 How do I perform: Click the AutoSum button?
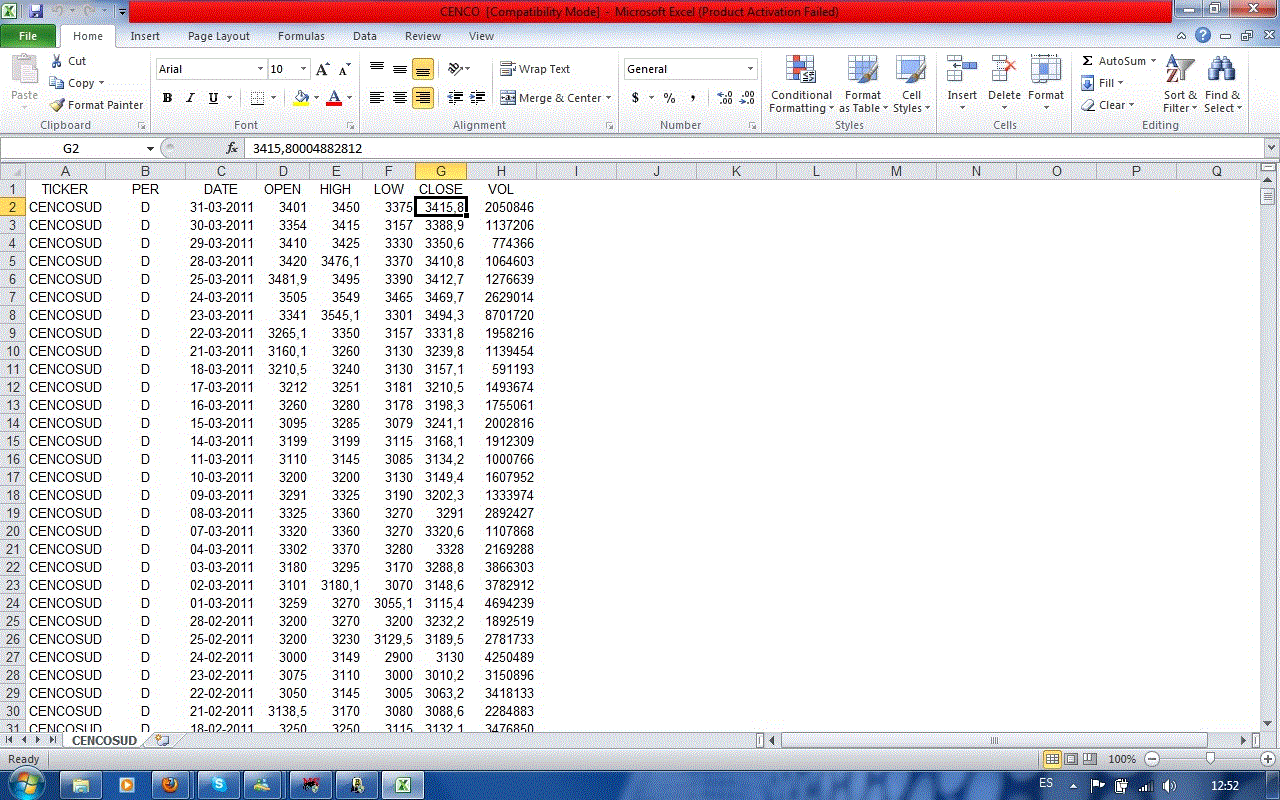pyautogui.click(x=1112, y=61)
